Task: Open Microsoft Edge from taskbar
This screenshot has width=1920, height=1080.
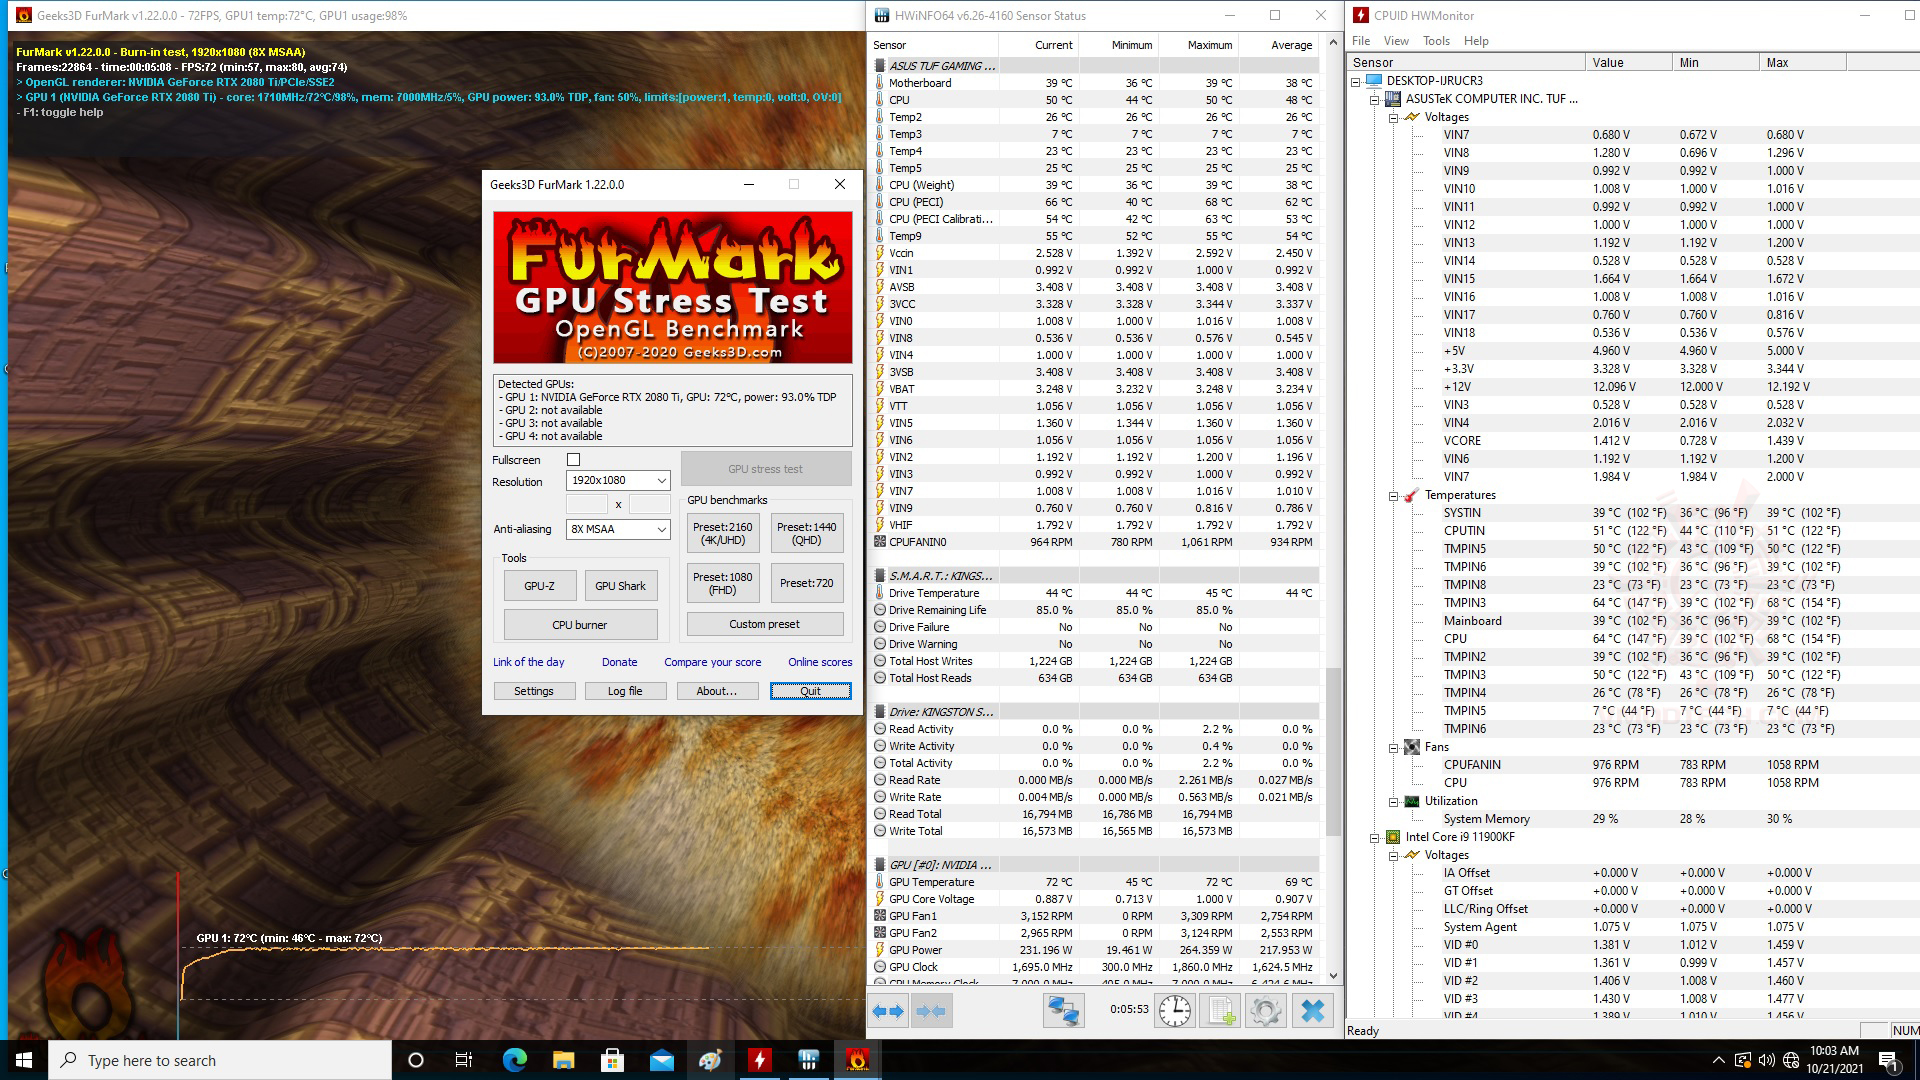Action: [514, 1060]
